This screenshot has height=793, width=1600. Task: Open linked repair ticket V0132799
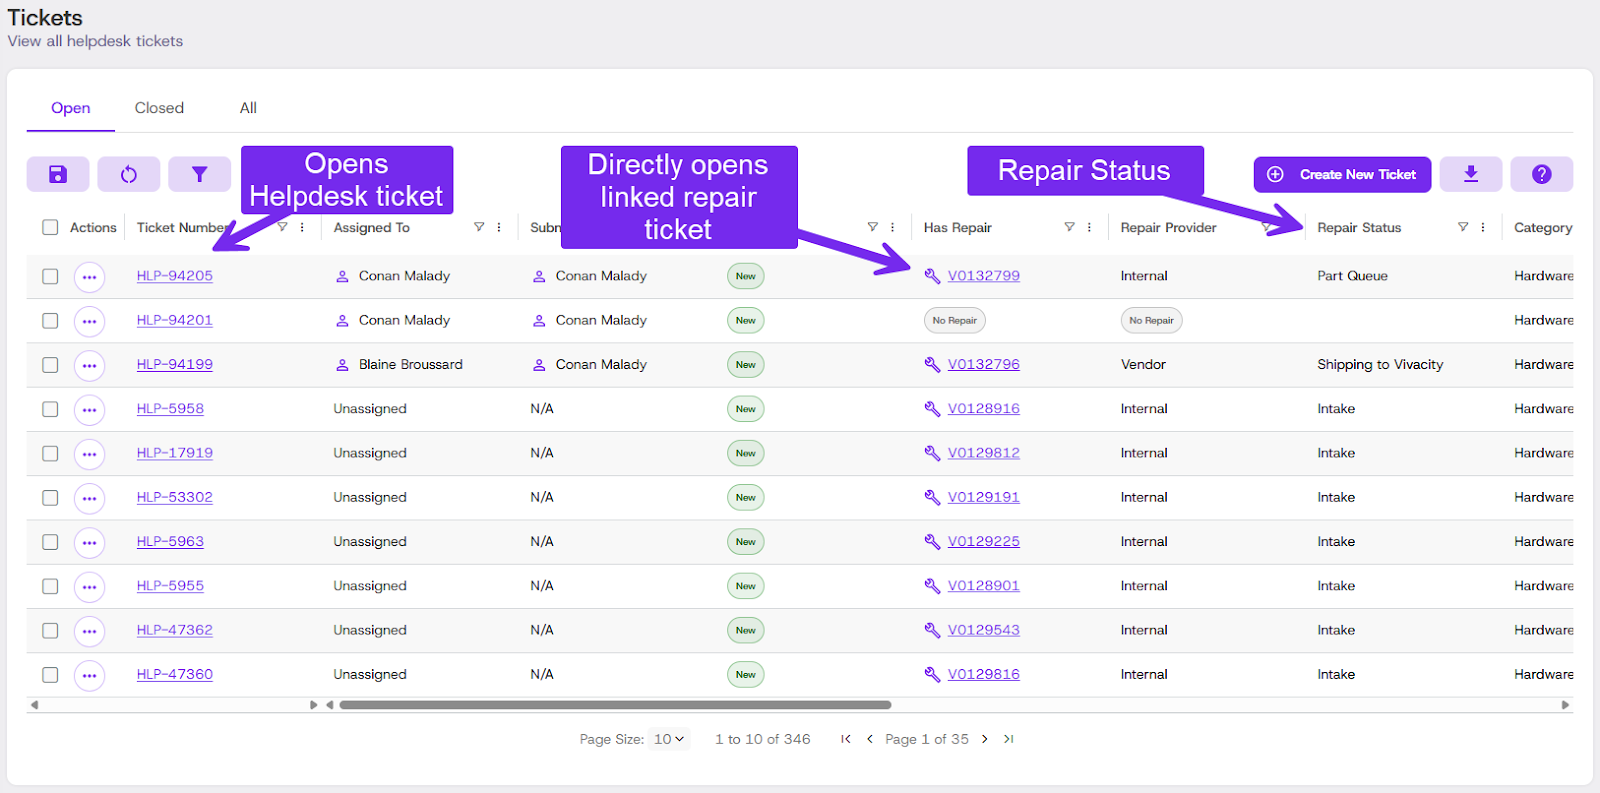(984, 276)
